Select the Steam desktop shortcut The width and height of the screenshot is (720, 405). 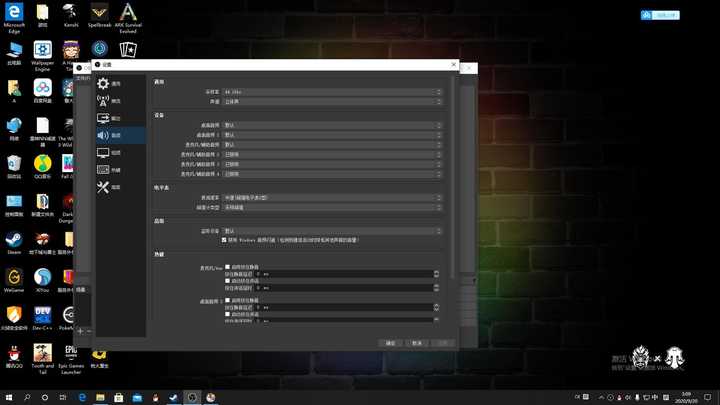pyautogui.click(x=14, y=243)
